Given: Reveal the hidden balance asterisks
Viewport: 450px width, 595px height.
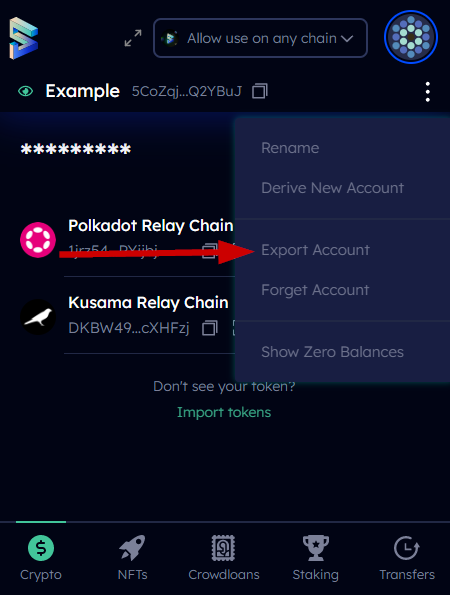Looking at the screenshot, I should coord(76,149).
